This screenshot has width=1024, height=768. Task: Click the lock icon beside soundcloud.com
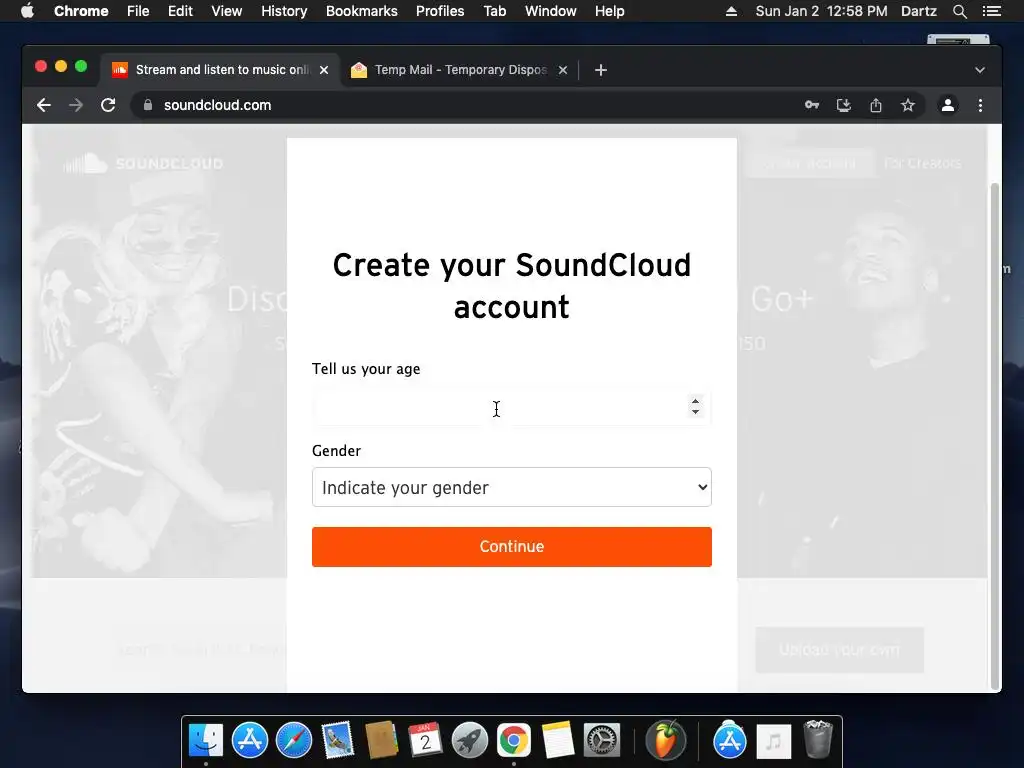148,105
